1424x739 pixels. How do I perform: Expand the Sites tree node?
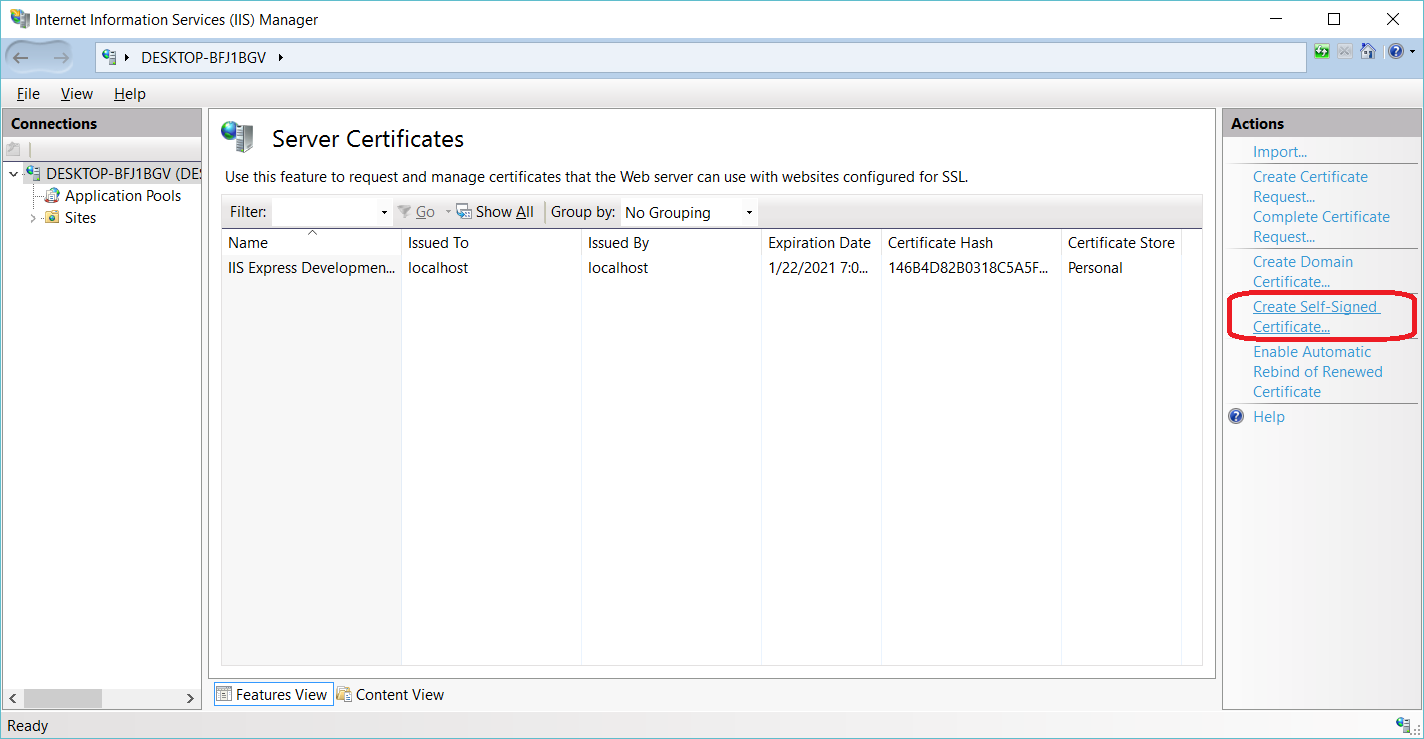33,218
